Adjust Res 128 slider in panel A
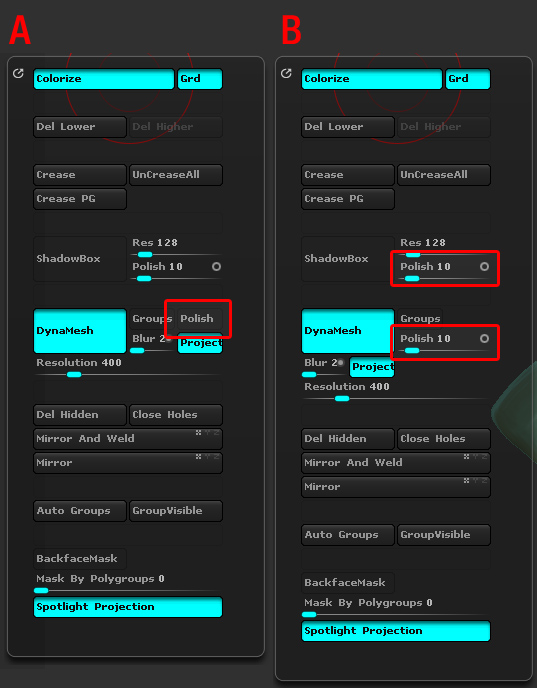Screen dimensions: 537x688 click(176, 247)
